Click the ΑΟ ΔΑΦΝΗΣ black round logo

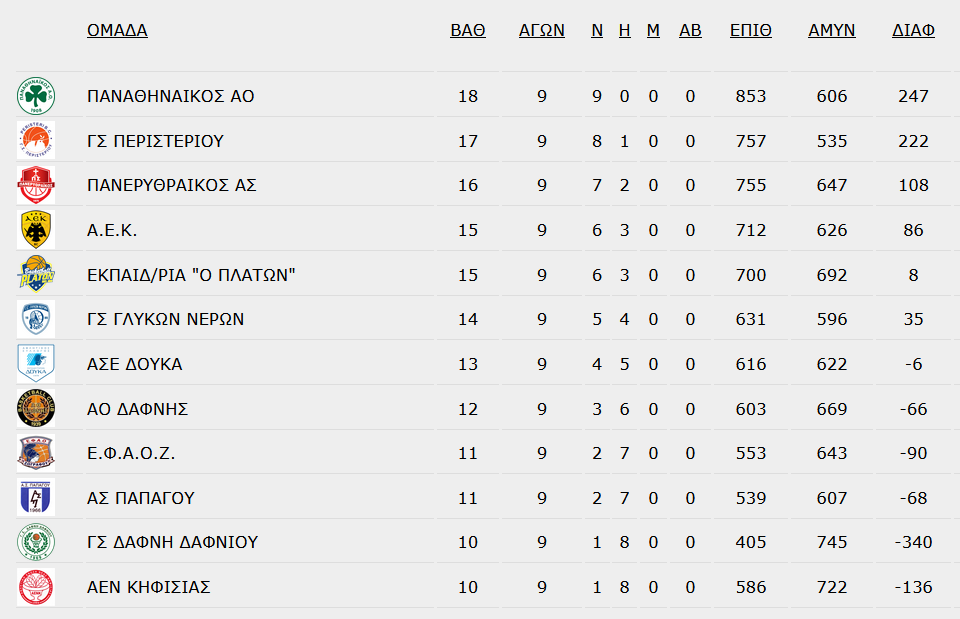[36, 408]
